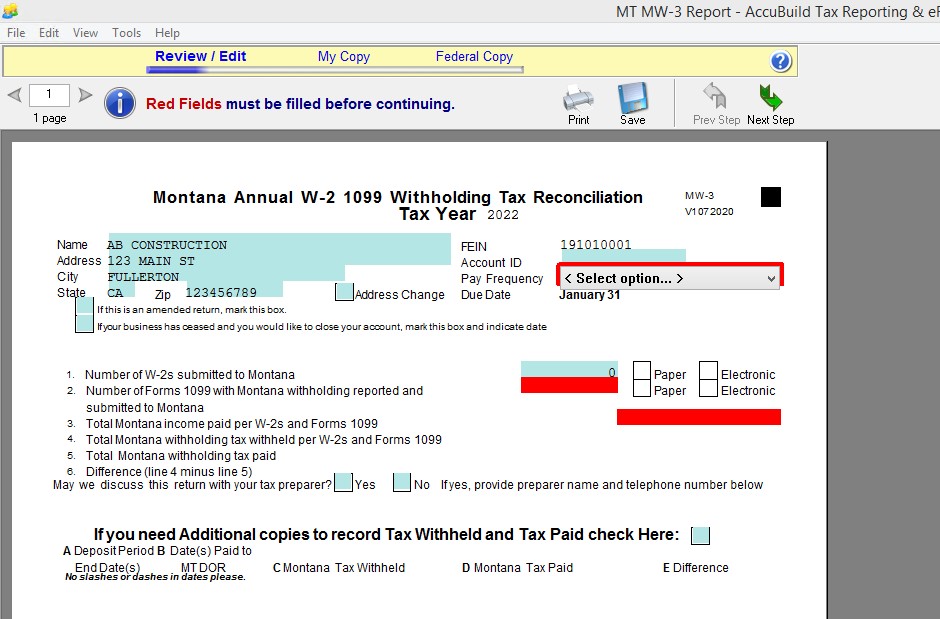Mark the amended return checkbox
The image size is (940, 619).
pos(85,306)
